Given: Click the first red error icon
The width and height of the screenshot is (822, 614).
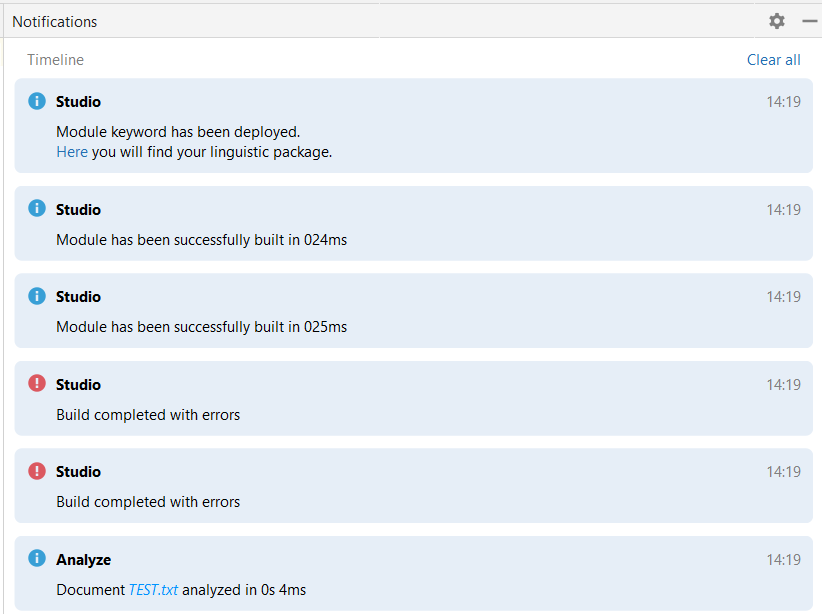Looking at the screenshot, I should point(37,384).
